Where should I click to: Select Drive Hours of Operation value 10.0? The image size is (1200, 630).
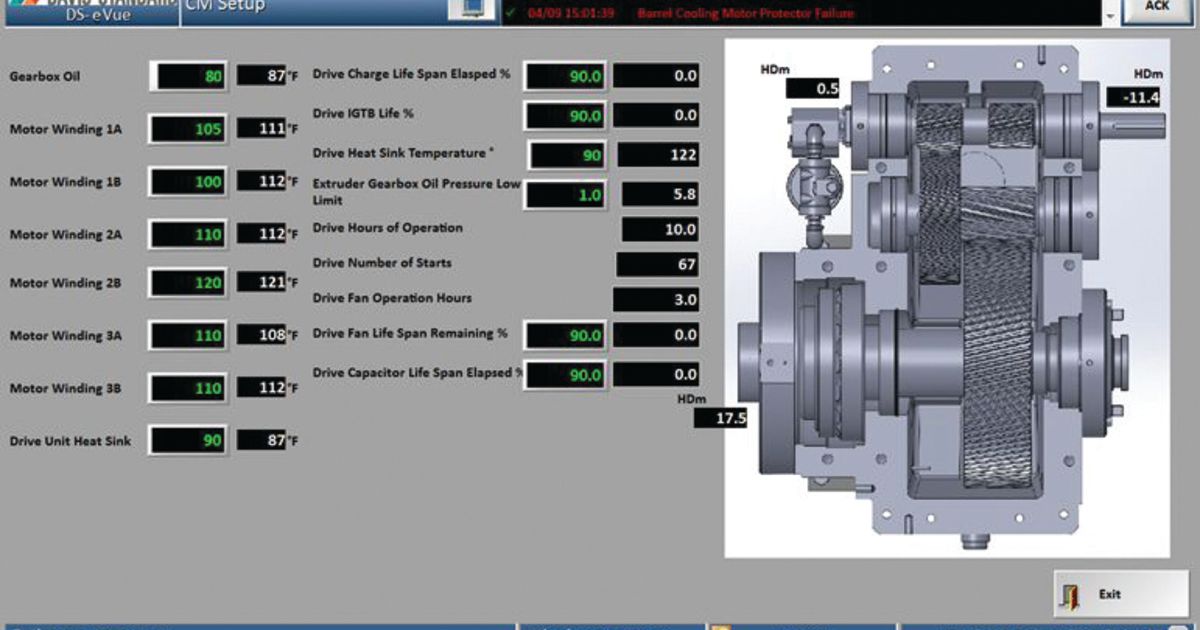point(660,229)
